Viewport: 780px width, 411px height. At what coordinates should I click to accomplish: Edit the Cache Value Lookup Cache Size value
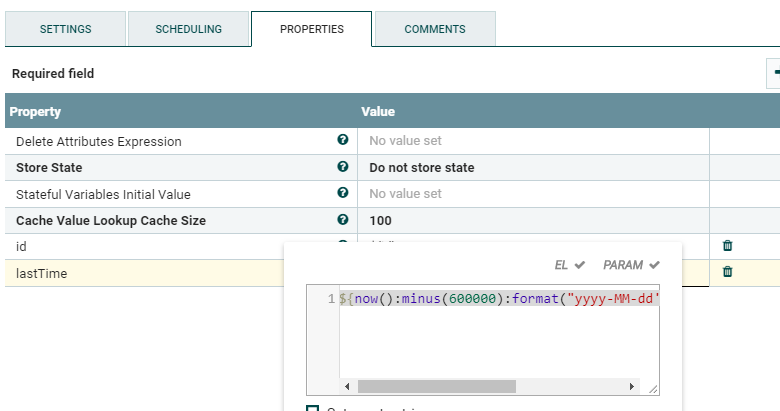click(x=533, y=220)
